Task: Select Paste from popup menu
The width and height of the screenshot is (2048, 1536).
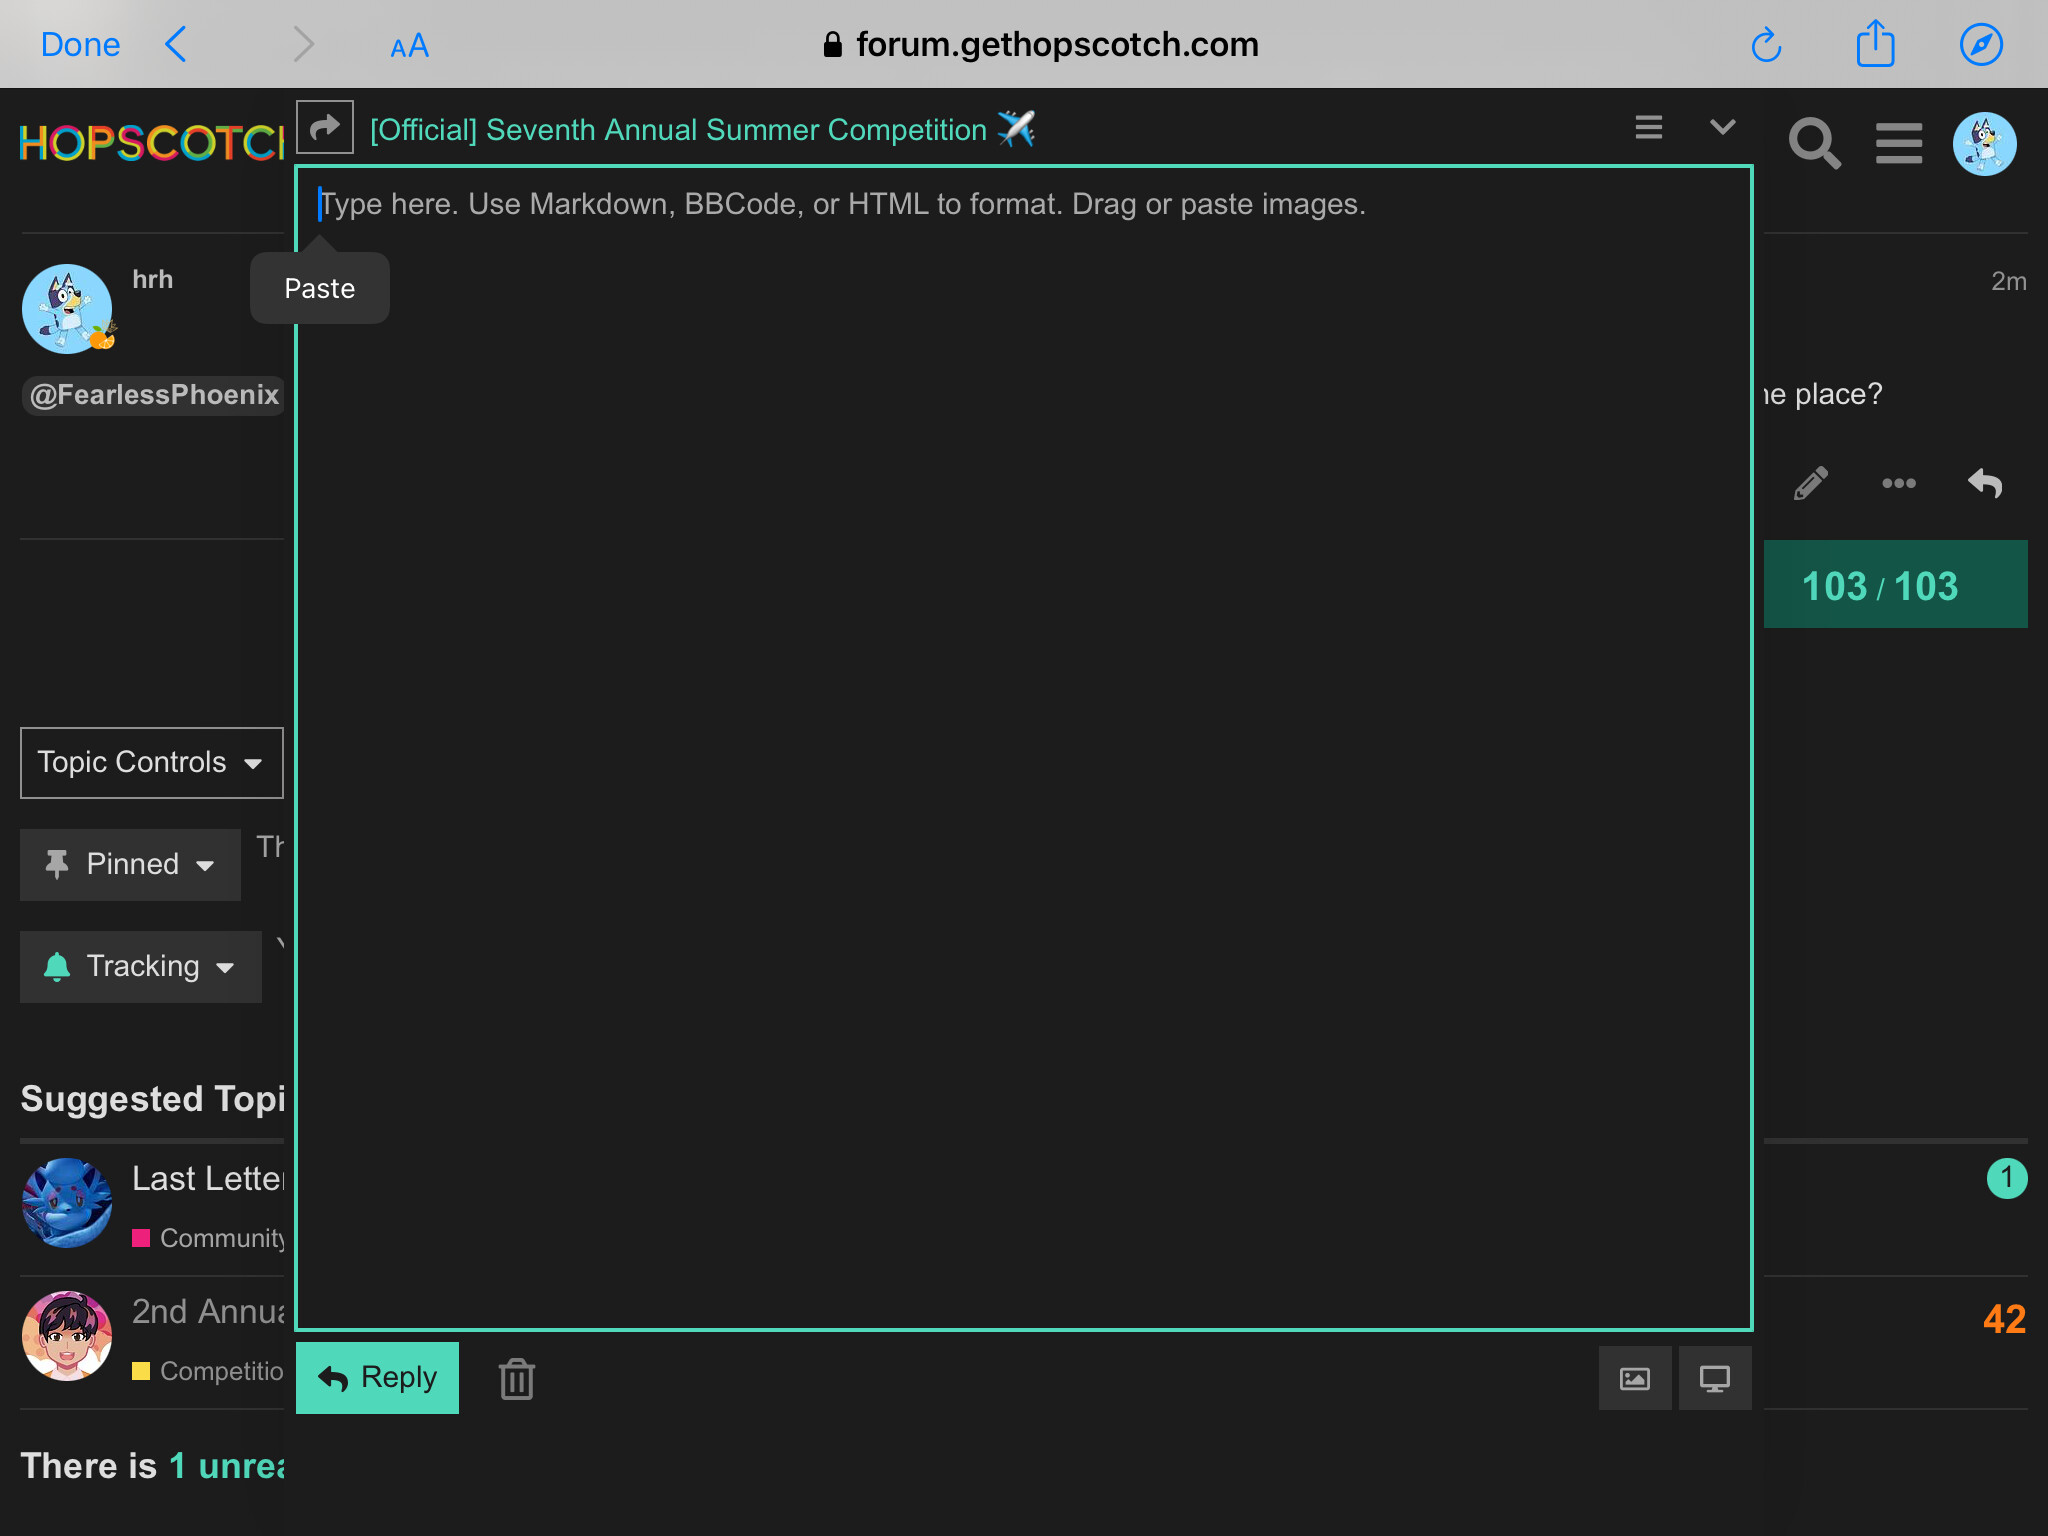Action: [319, 289]
